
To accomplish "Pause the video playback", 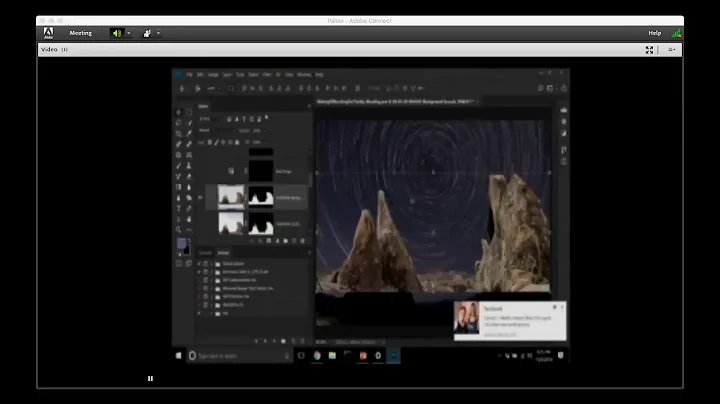I will pyautogui.click(x=150, y=378).
